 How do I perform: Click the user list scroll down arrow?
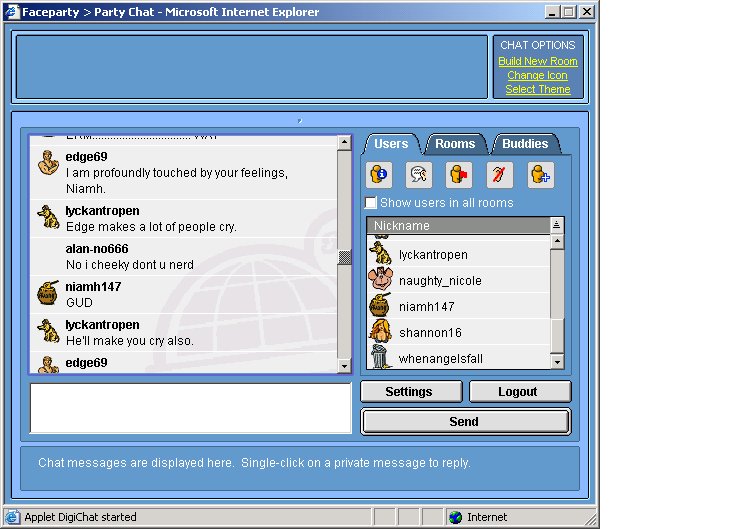pyautogui.click(x=557, y=362)
